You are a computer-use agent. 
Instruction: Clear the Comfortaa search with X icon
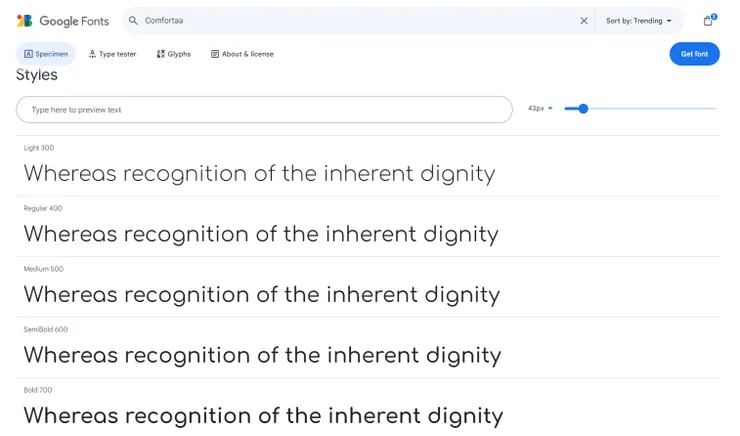584,20
